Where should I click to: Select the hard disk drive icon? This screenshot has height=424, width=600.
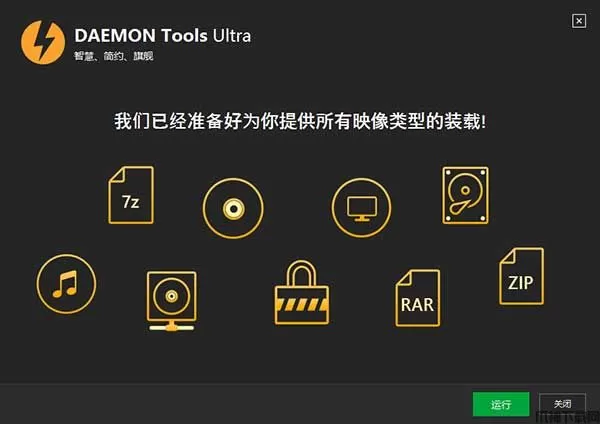[x=465, y=195]
